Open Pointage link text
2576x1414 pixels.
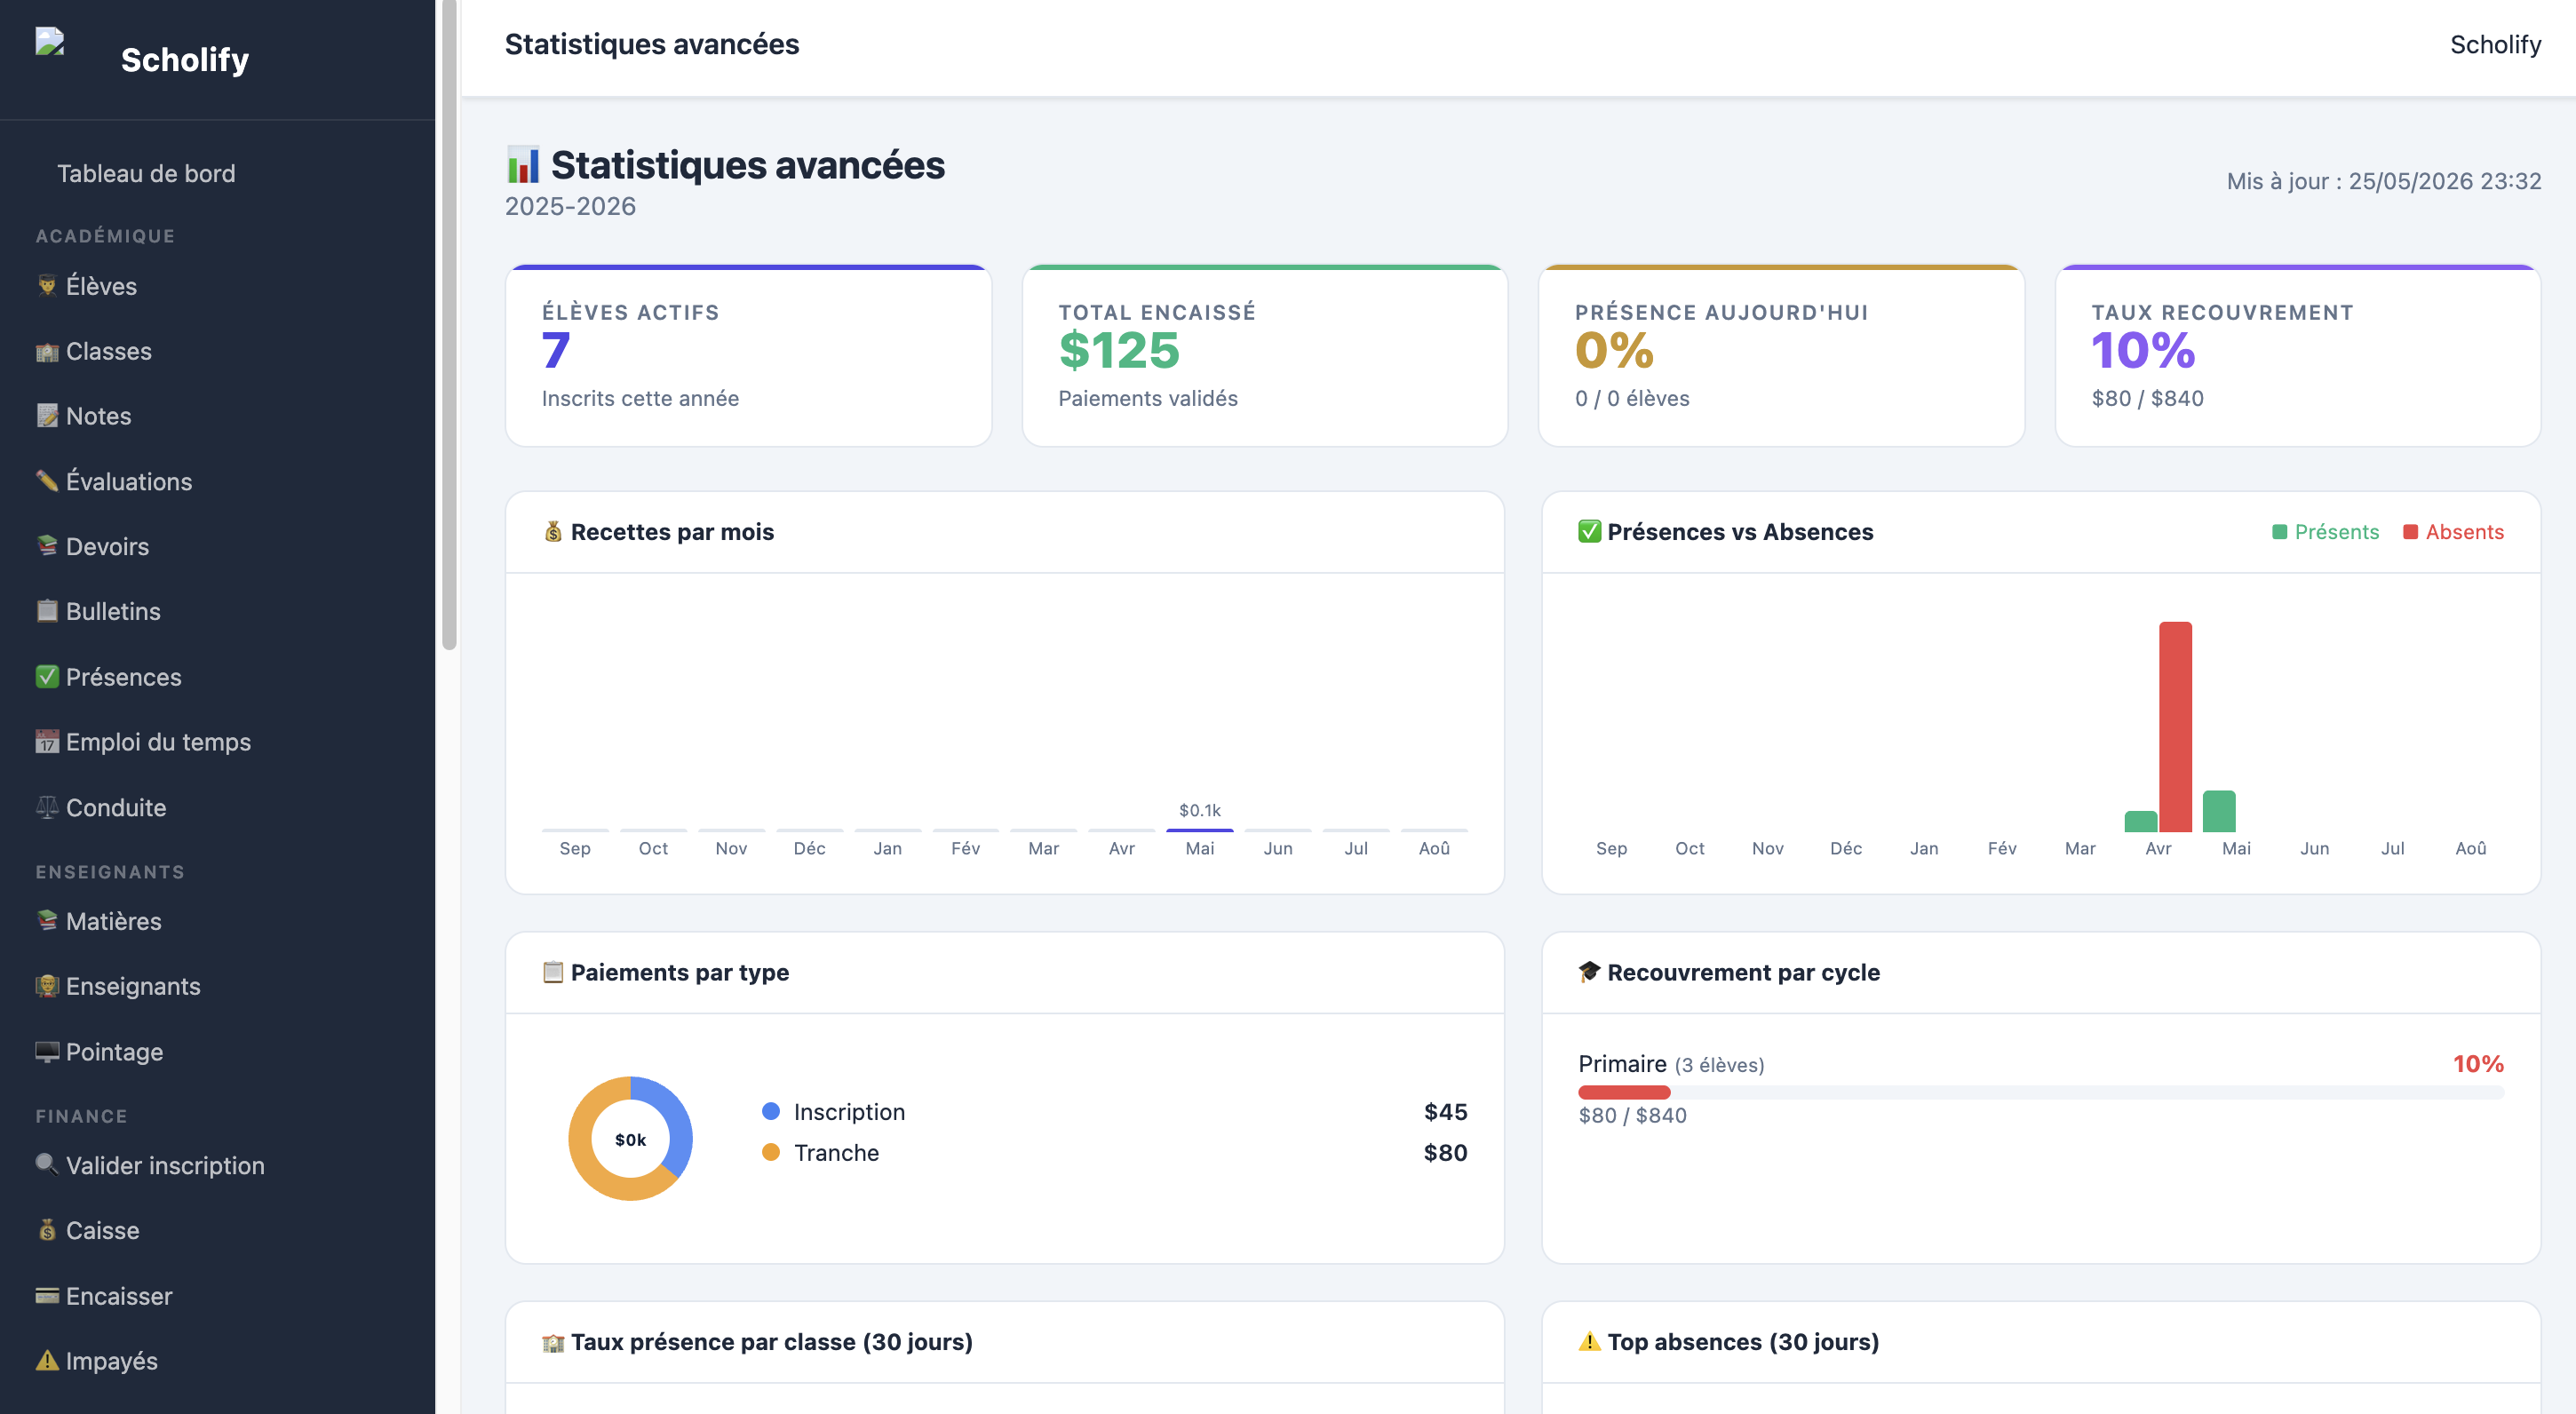(114, 1052)
